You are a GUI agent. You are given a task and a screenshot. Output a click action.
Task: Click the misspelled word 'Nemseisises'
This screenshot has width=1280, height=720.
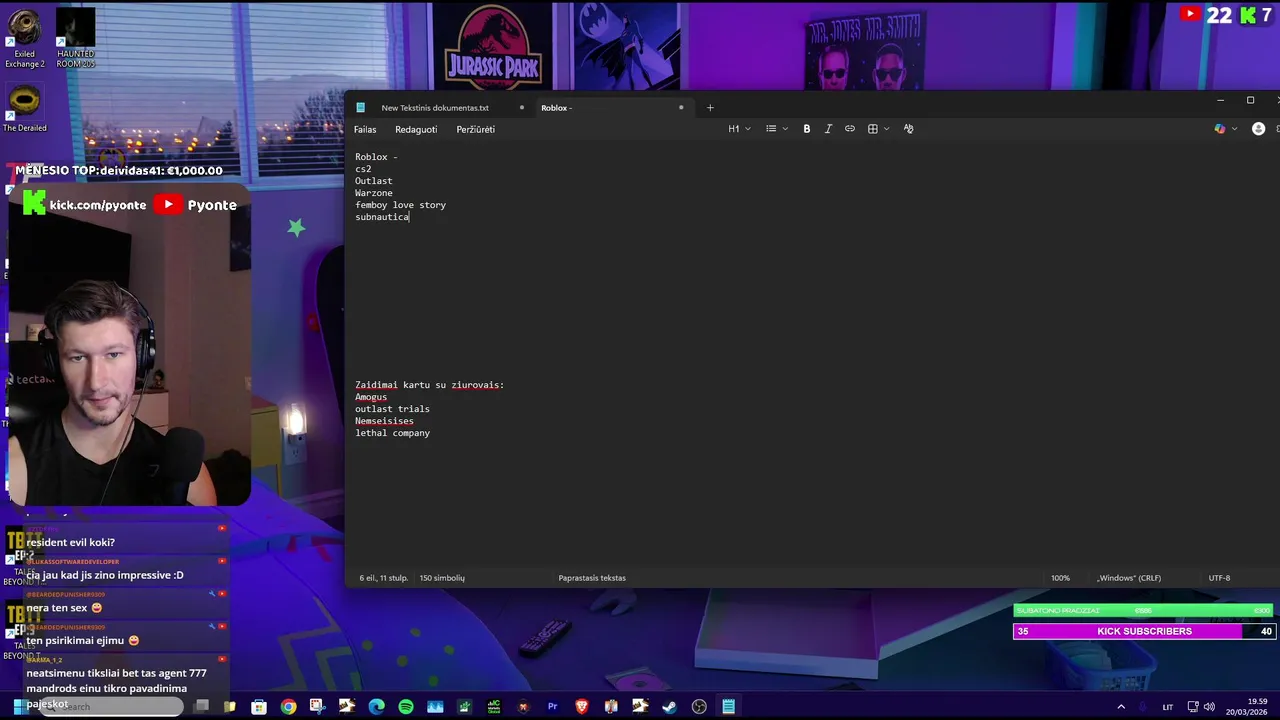(x=384, y=421)
